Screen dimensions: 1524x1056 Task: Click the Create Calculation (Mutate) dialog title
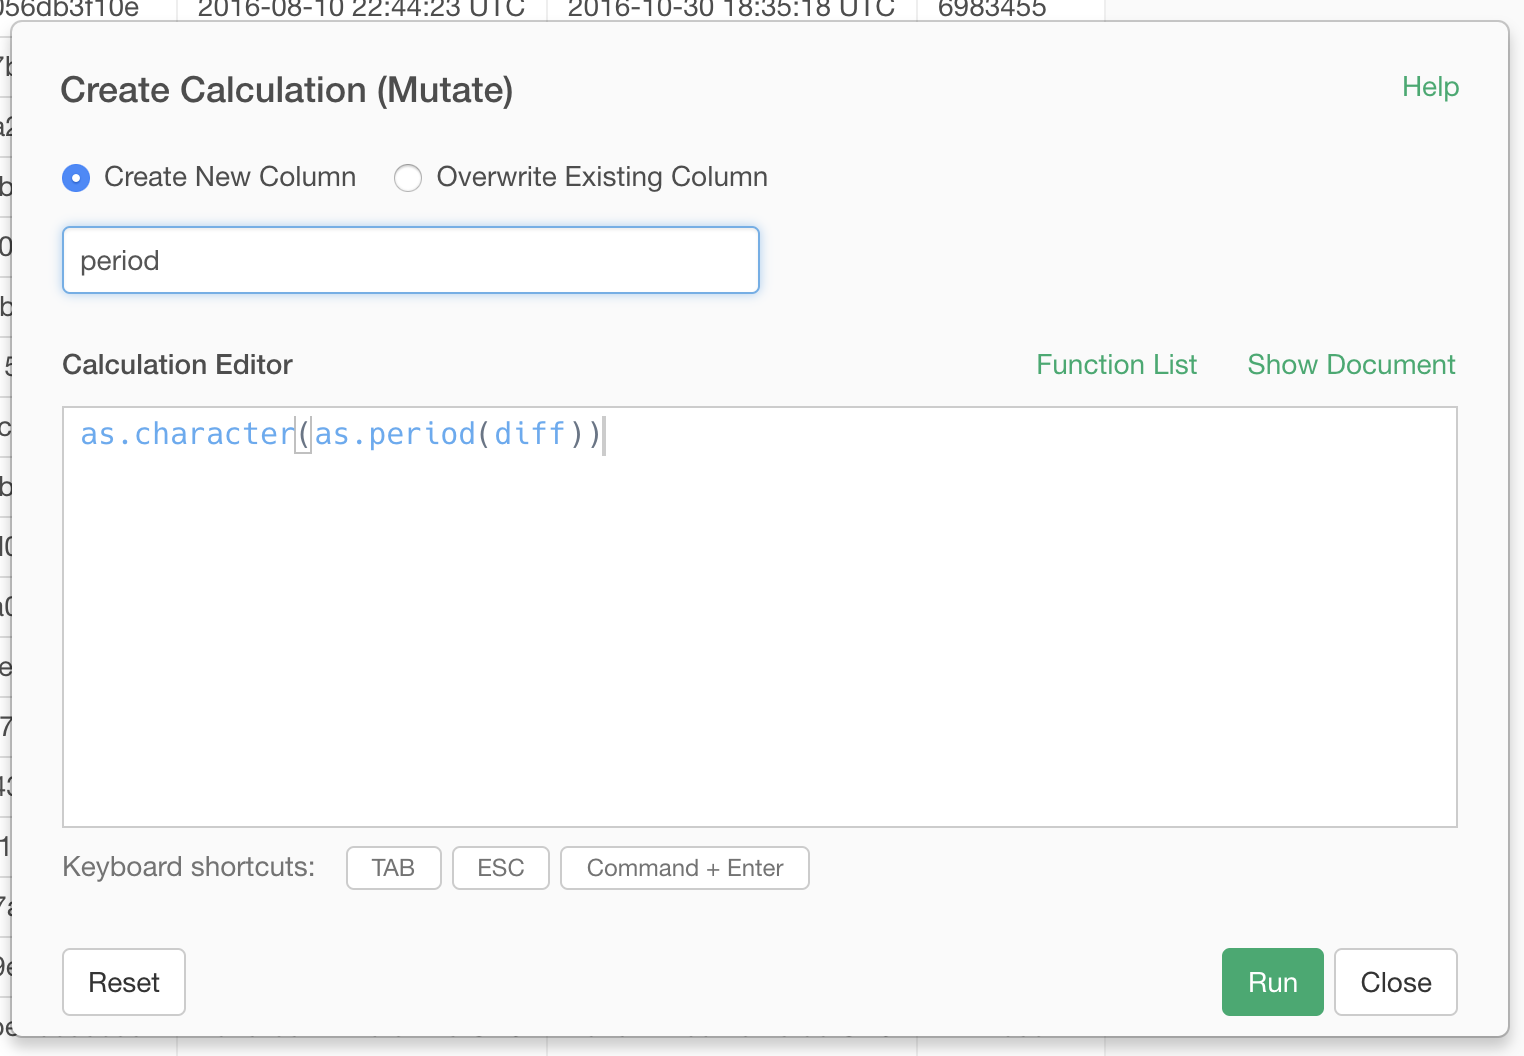coord(287,90)
